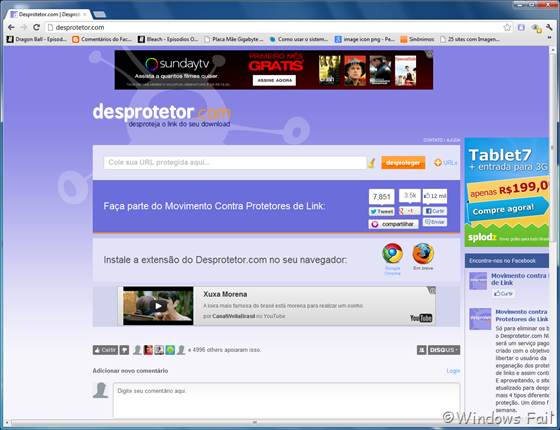
Task: Open the top Movimento contra… de Link title
Action: 520,279
